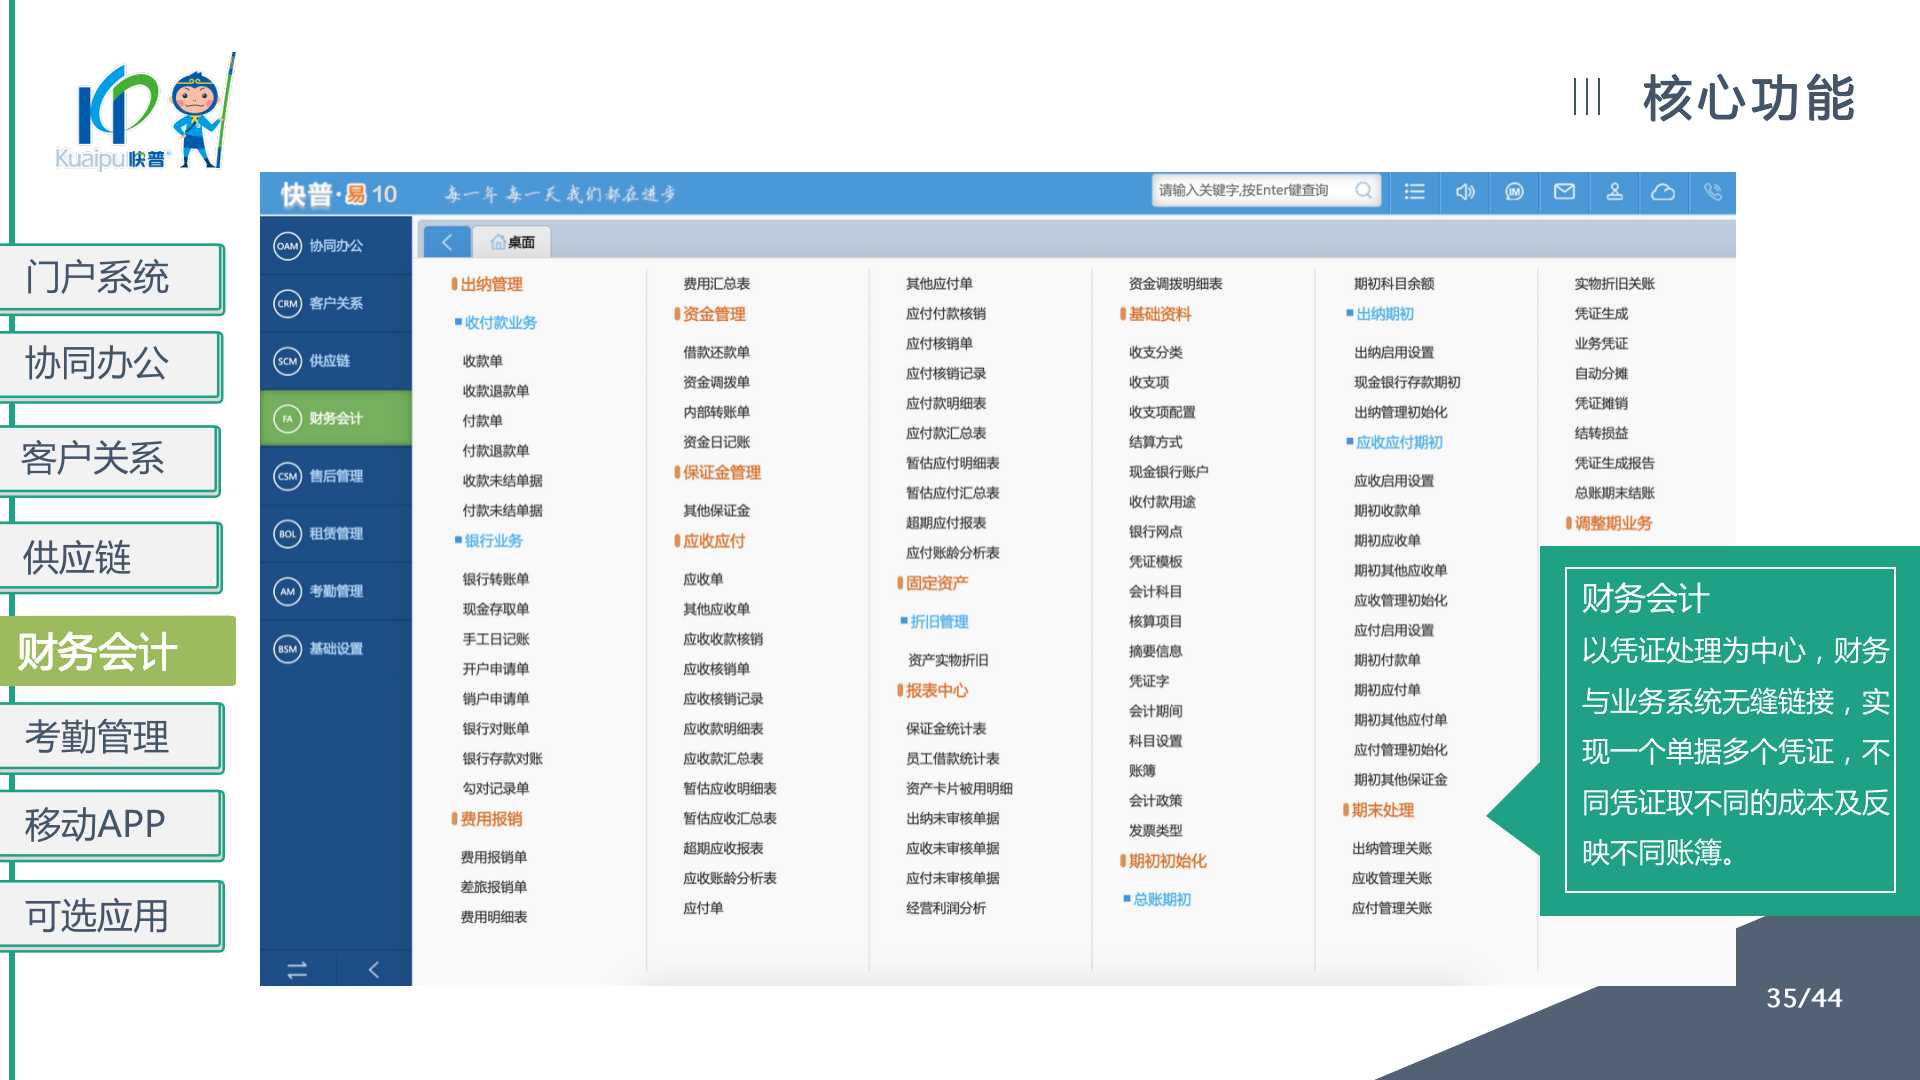
Task: Click the blue back arrow button
Action: click(x=447, y=241)
